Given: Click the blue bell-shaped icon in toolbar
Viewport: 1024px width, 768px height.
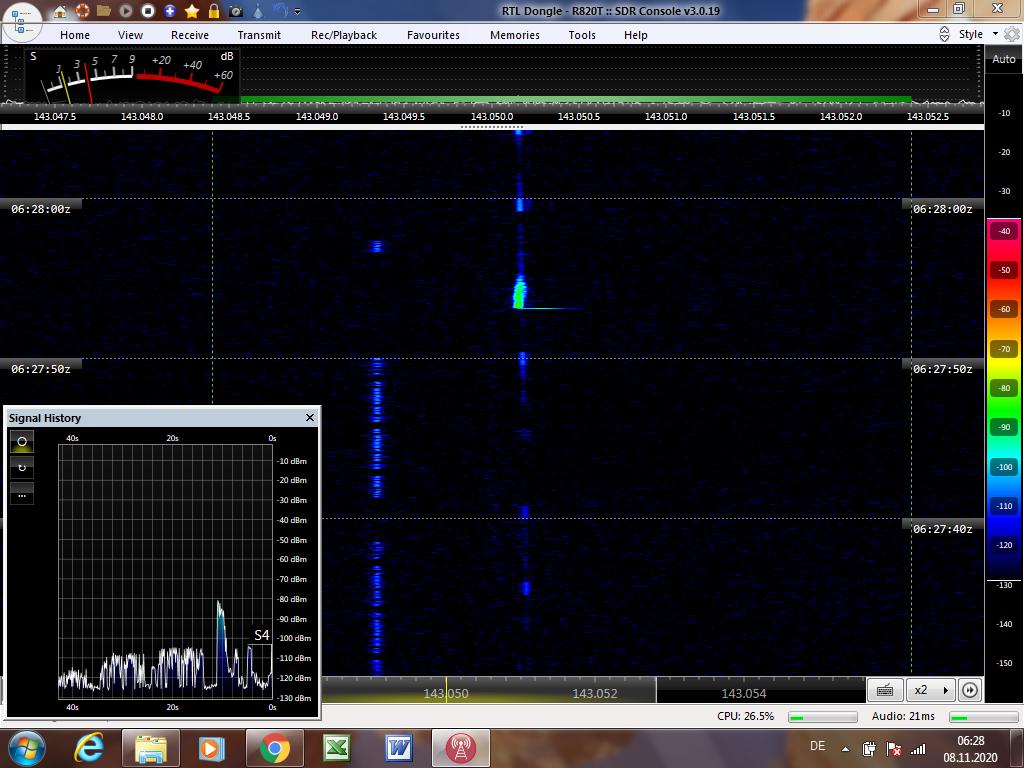Looking at the screenshot, I should point(258,11).
